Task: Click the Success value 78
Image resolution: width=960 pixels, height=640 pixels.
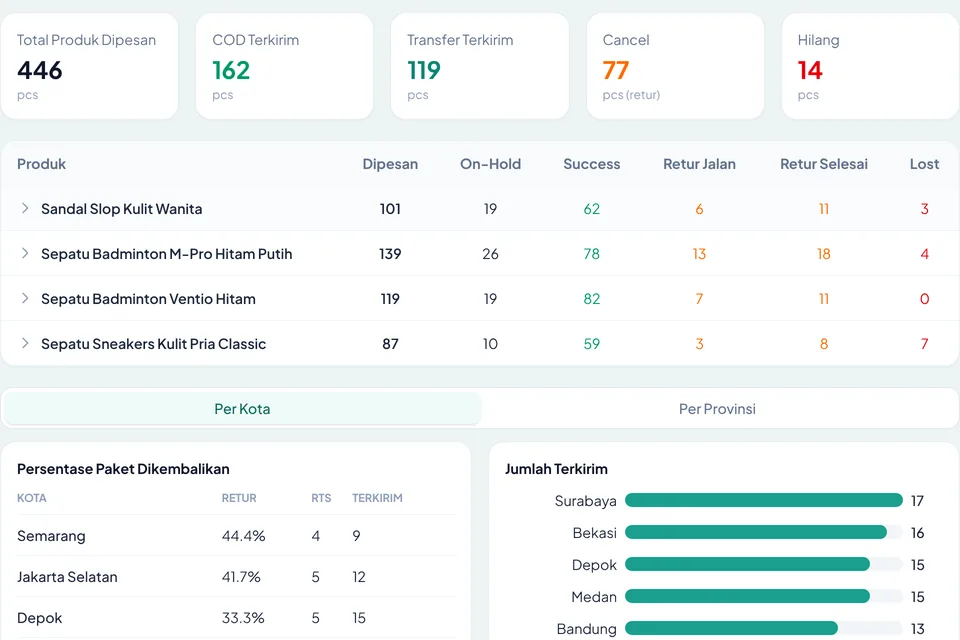Action: (x=591, y=254)
